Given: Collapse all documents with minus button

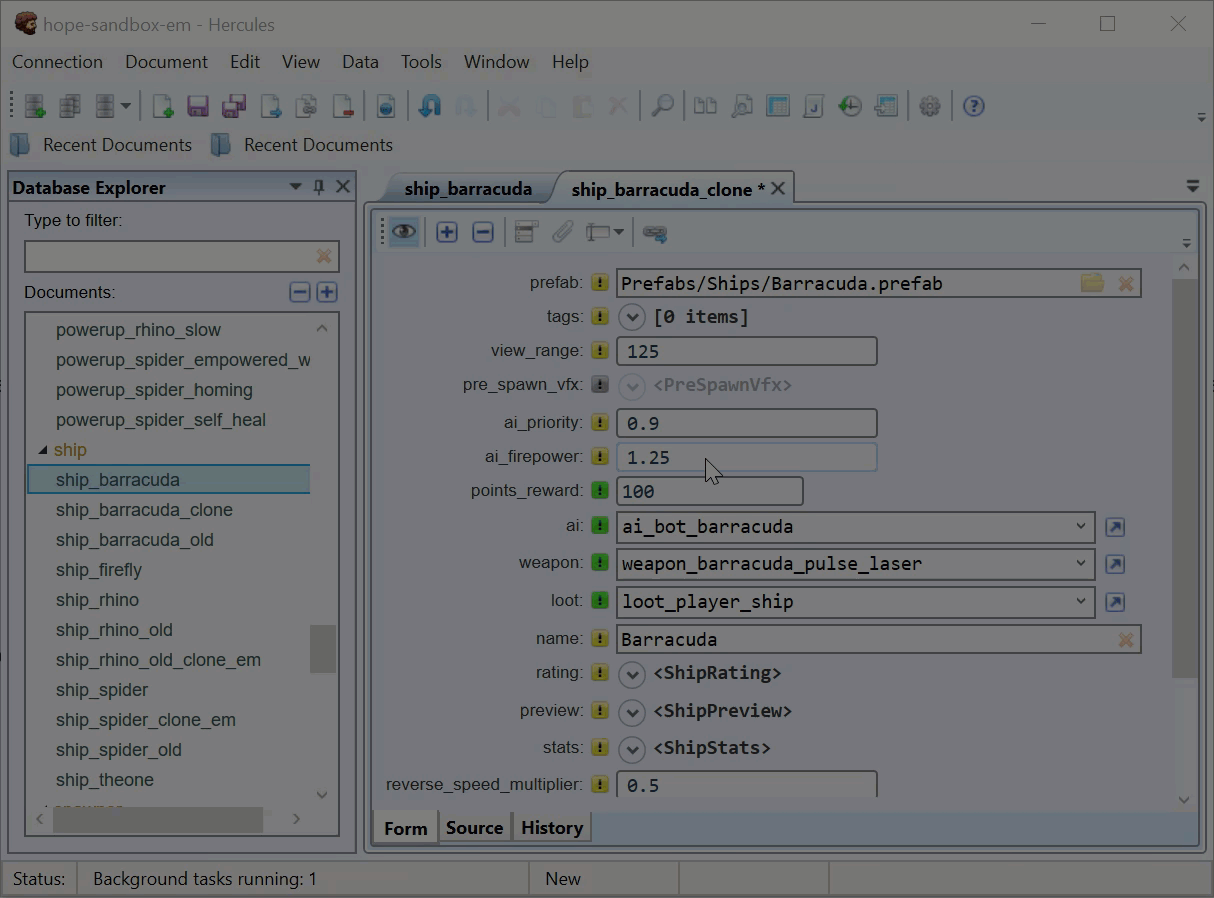Looking at the screenshot, I should click(300, 293).
